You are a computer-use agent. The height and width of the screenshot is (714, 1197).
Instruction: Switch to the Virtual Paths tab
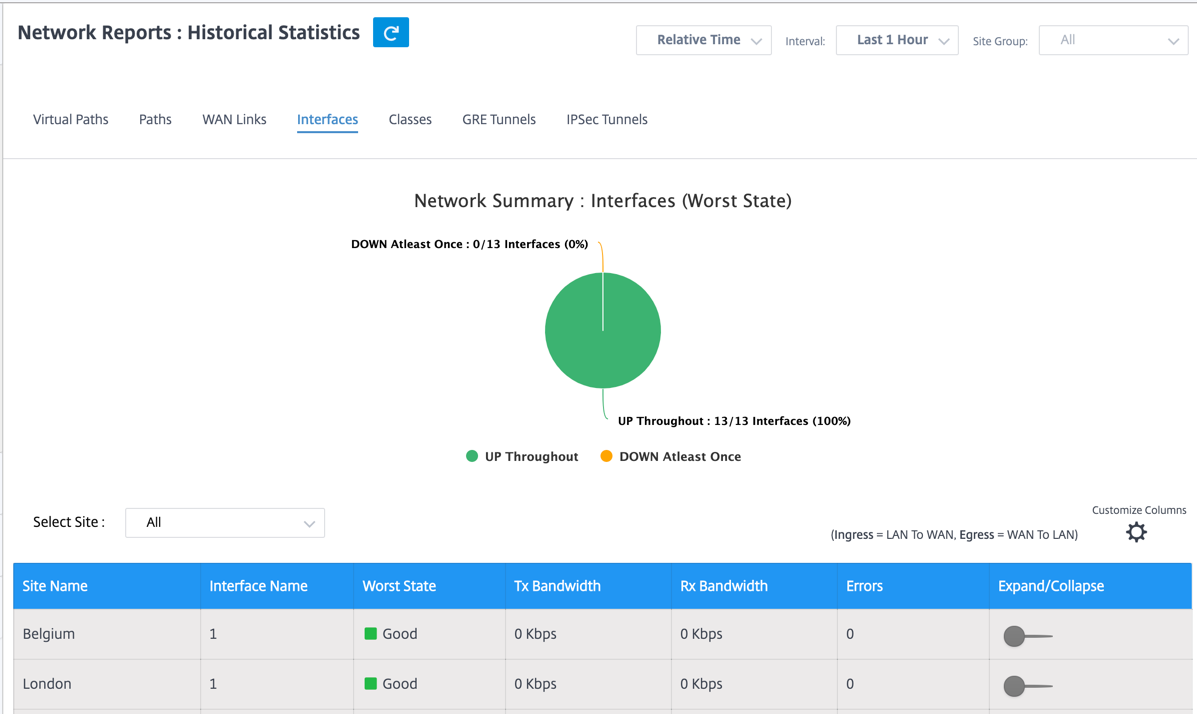(x=71, y=119)
